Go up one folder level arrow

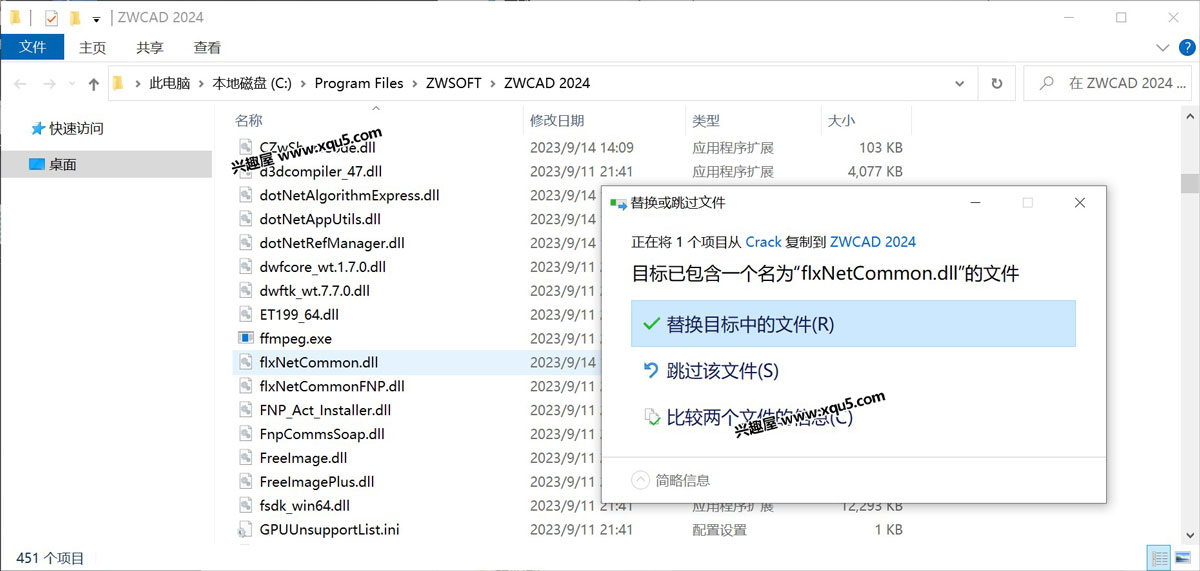(94, 84)
